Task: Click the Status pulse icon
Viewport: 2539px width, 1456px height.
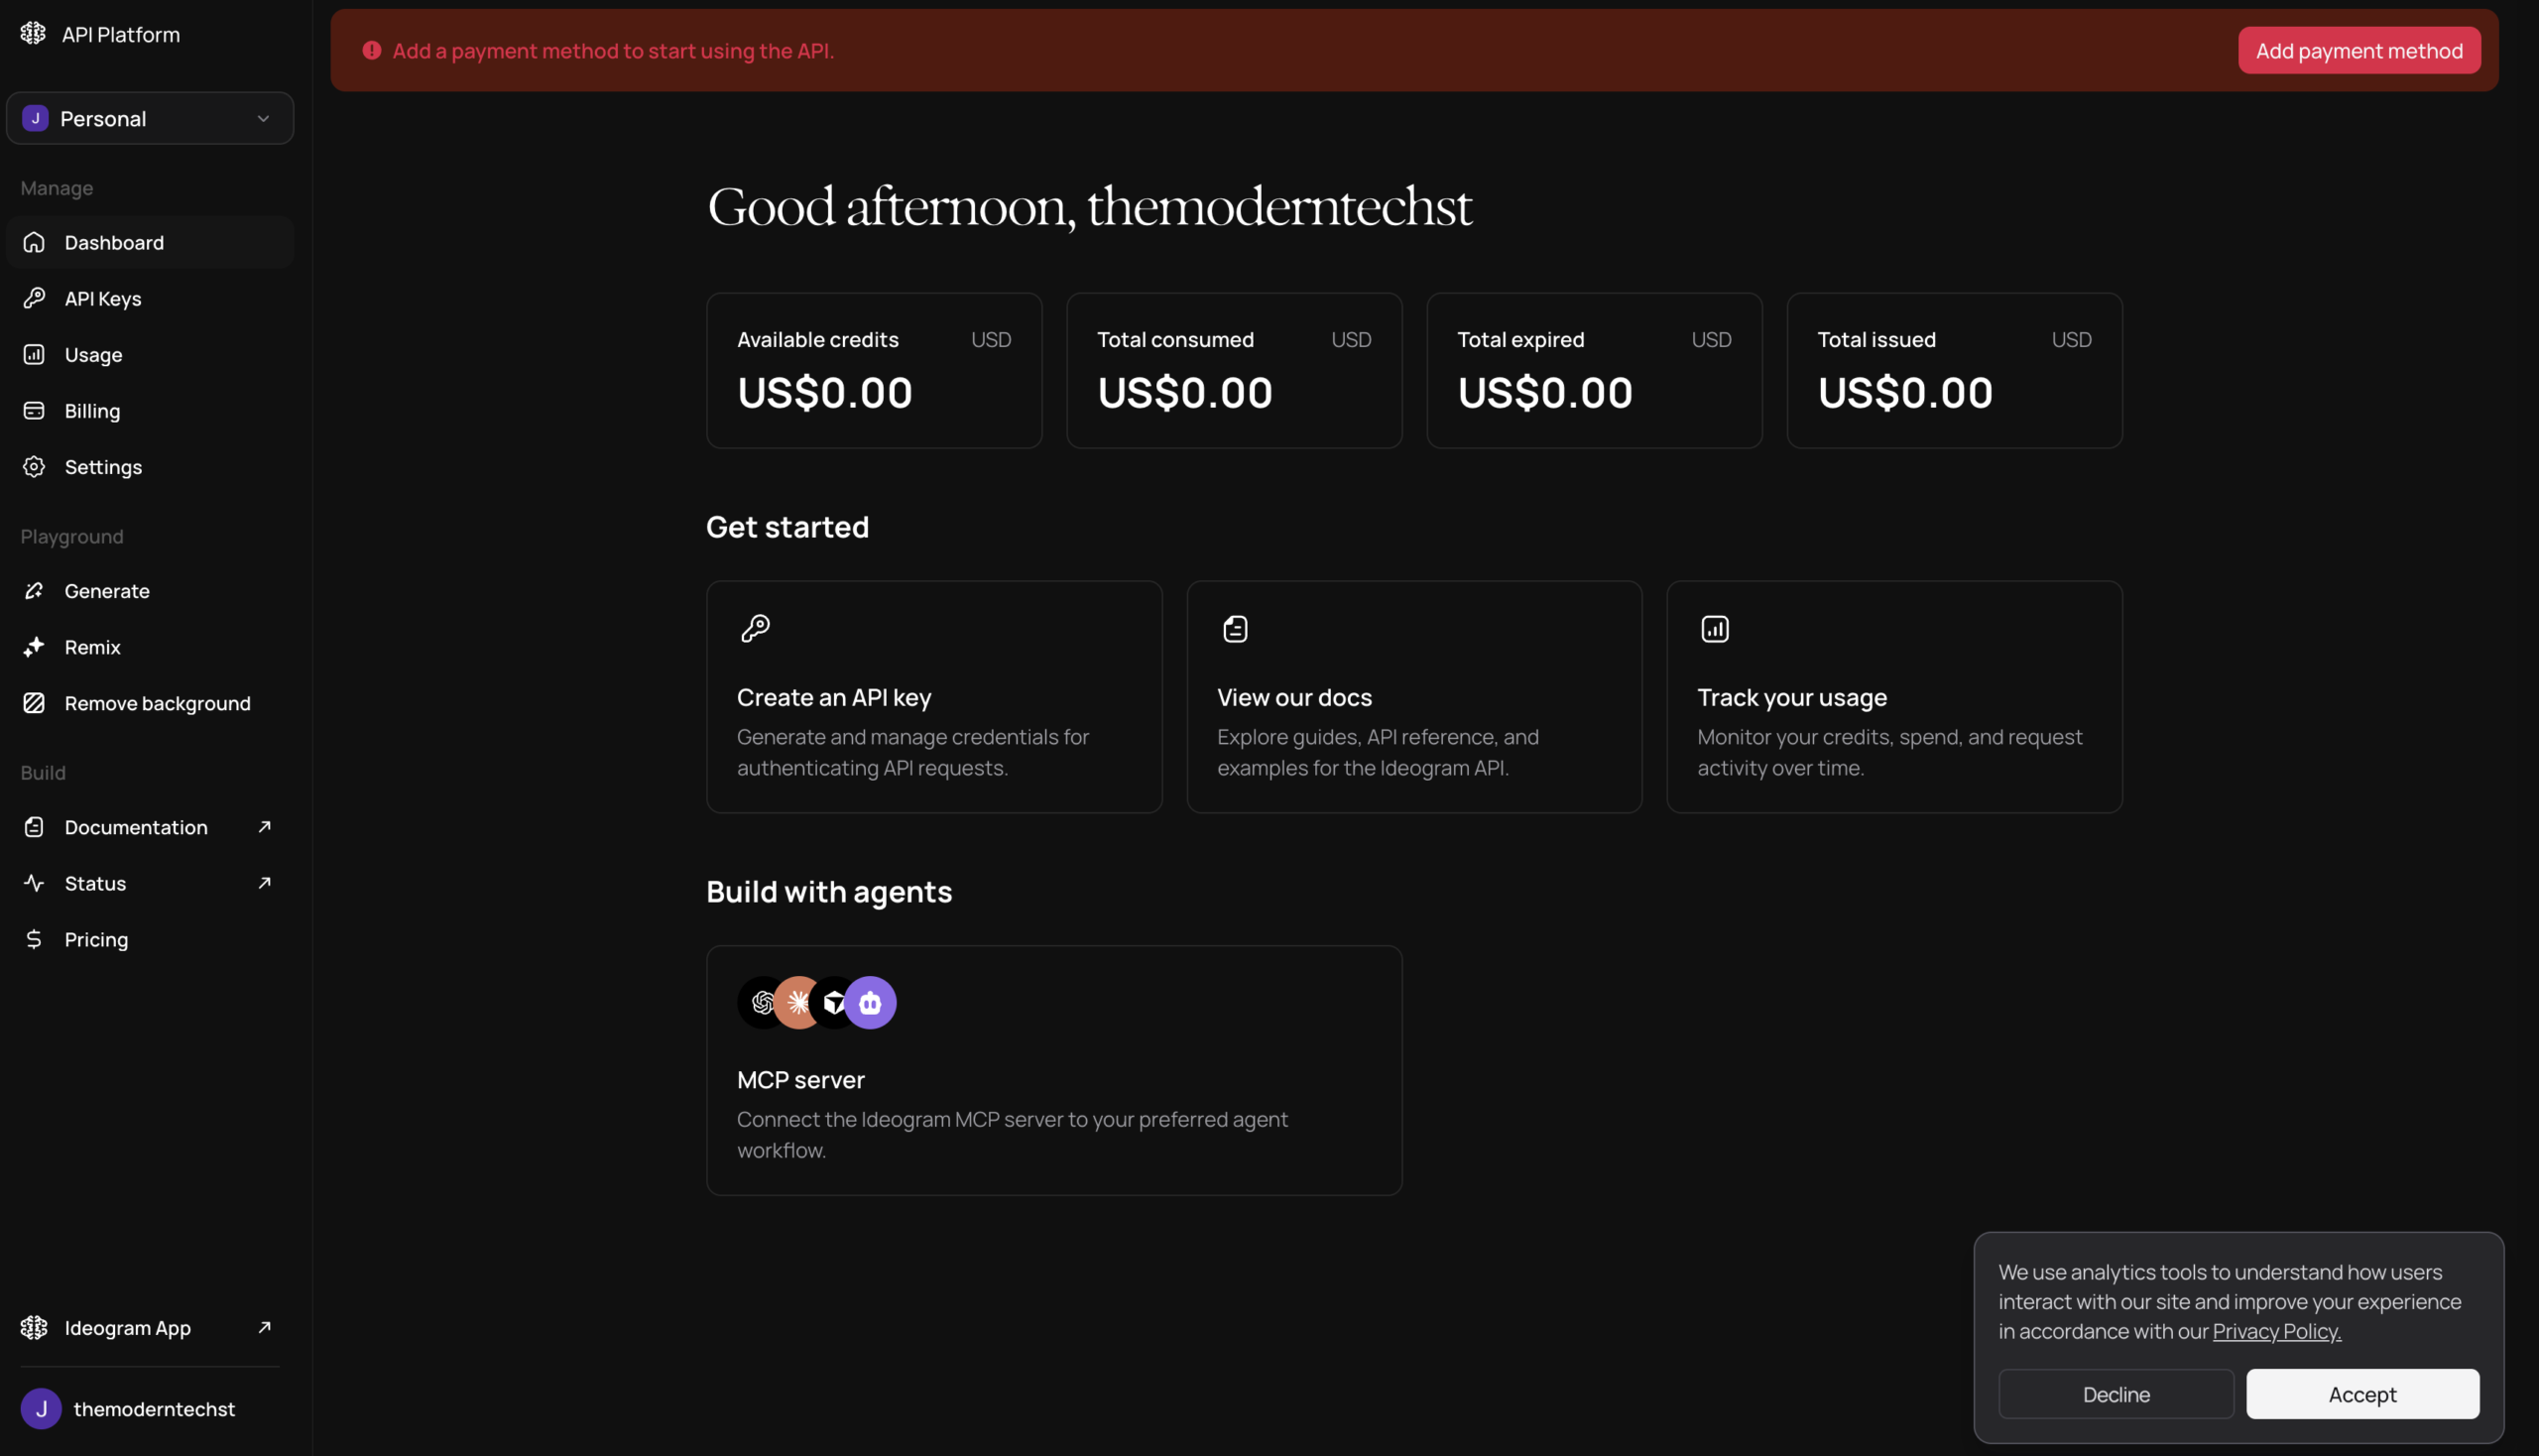Action: click(x=34, y=882)
